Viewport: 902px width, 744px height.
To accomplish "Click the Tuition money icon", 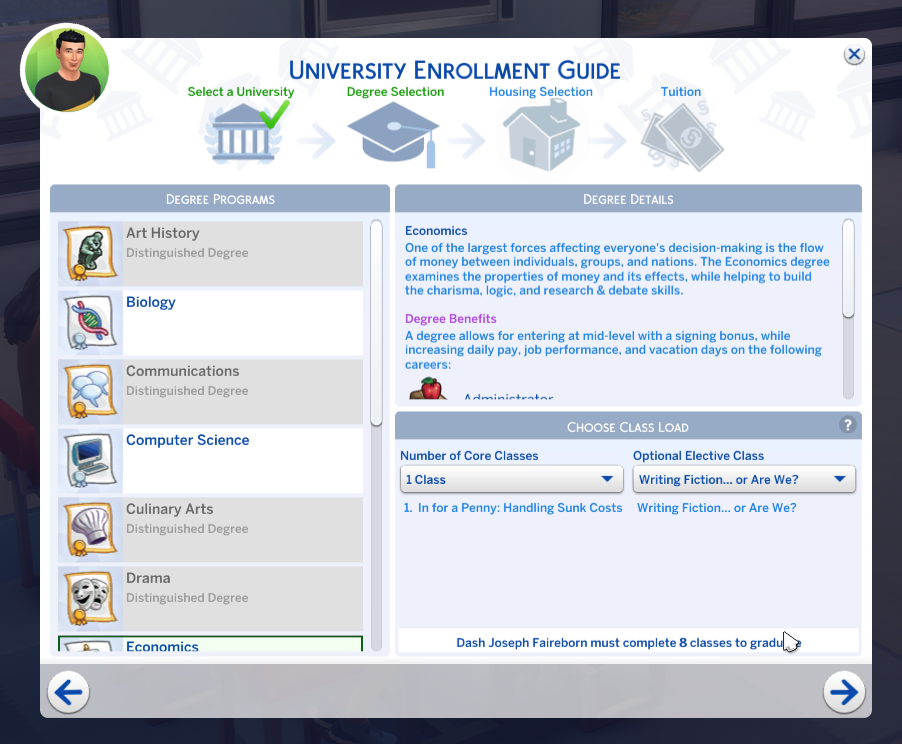I will (681, 137).
